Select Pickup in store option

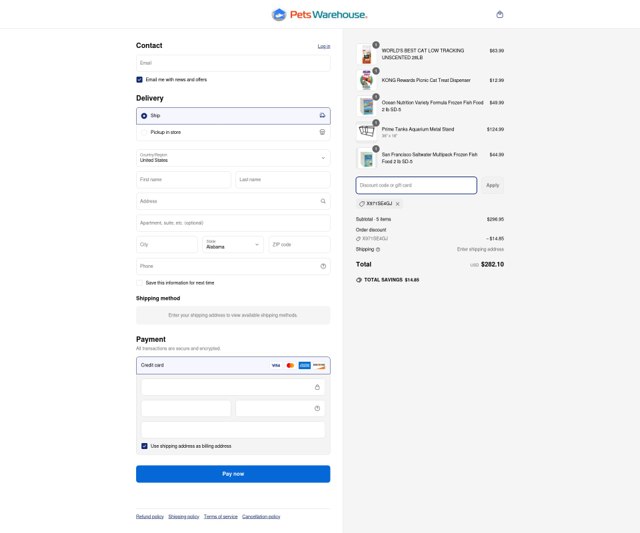233,132
